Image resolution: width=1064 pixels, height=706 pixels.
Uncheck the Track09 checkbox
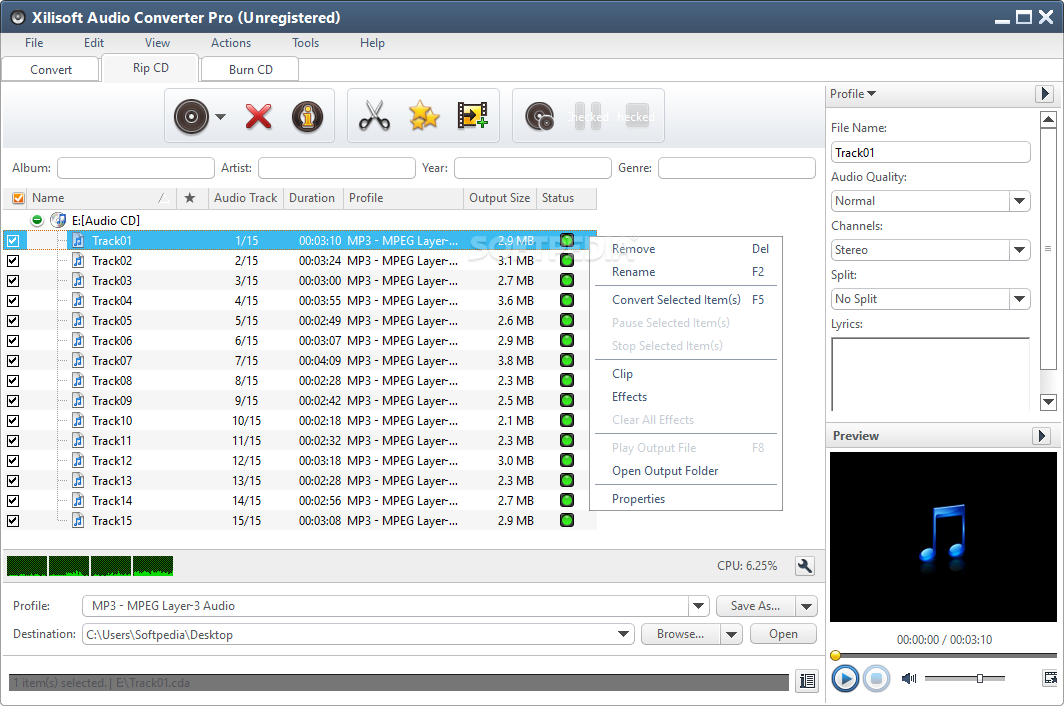click(x=13, y=401)
